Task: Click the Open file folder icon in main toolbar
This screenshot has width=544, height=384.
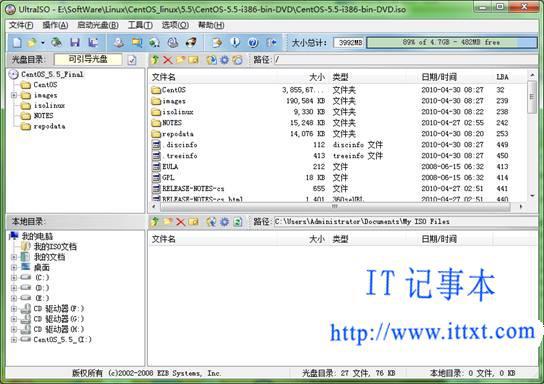Action: coord(32,42)
